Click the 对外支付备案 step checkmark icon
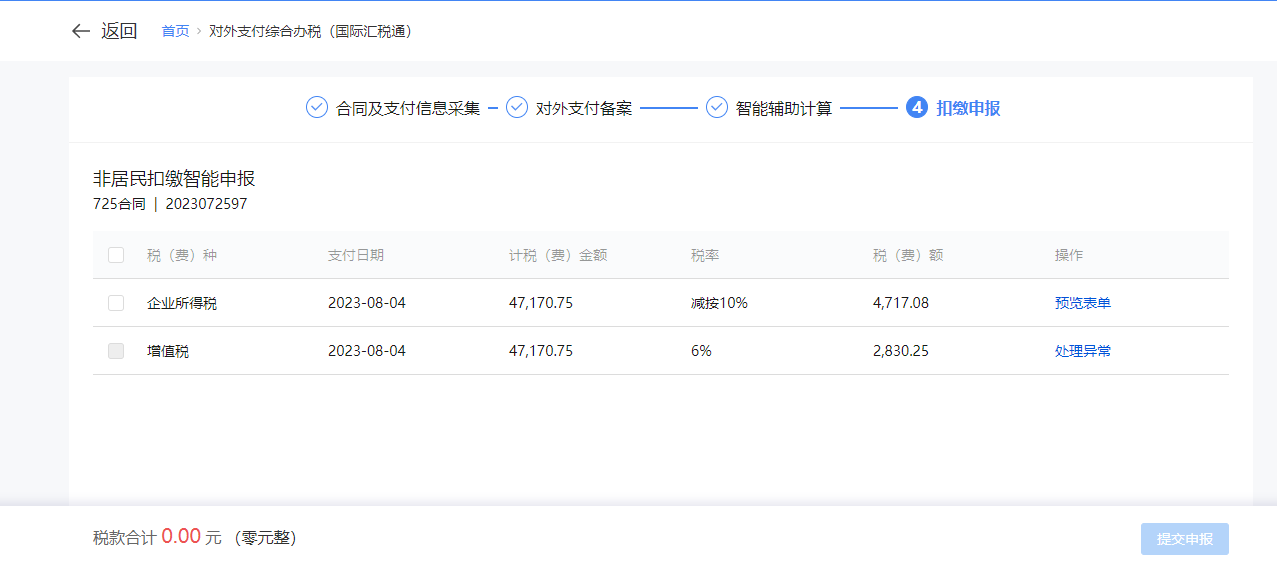The image size is (1277, 563). tap(517, 108)
